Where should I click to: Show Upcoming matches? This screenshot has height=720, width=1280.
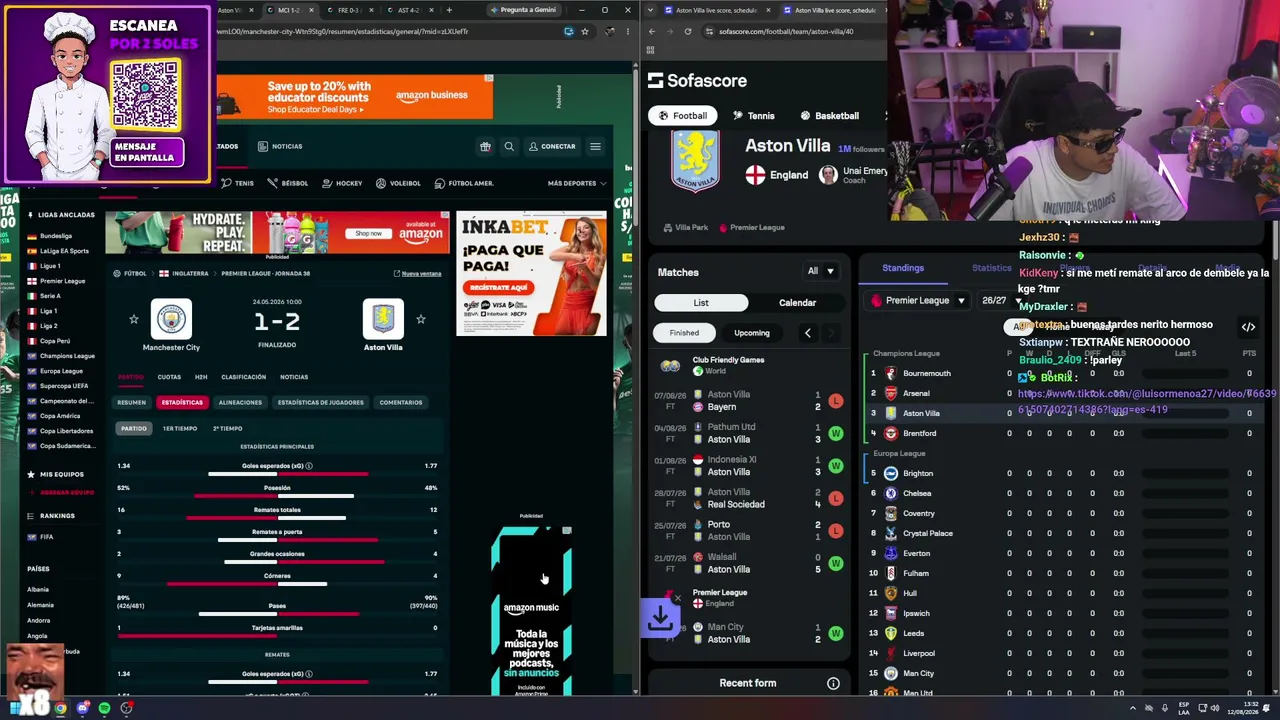point(752,333)
